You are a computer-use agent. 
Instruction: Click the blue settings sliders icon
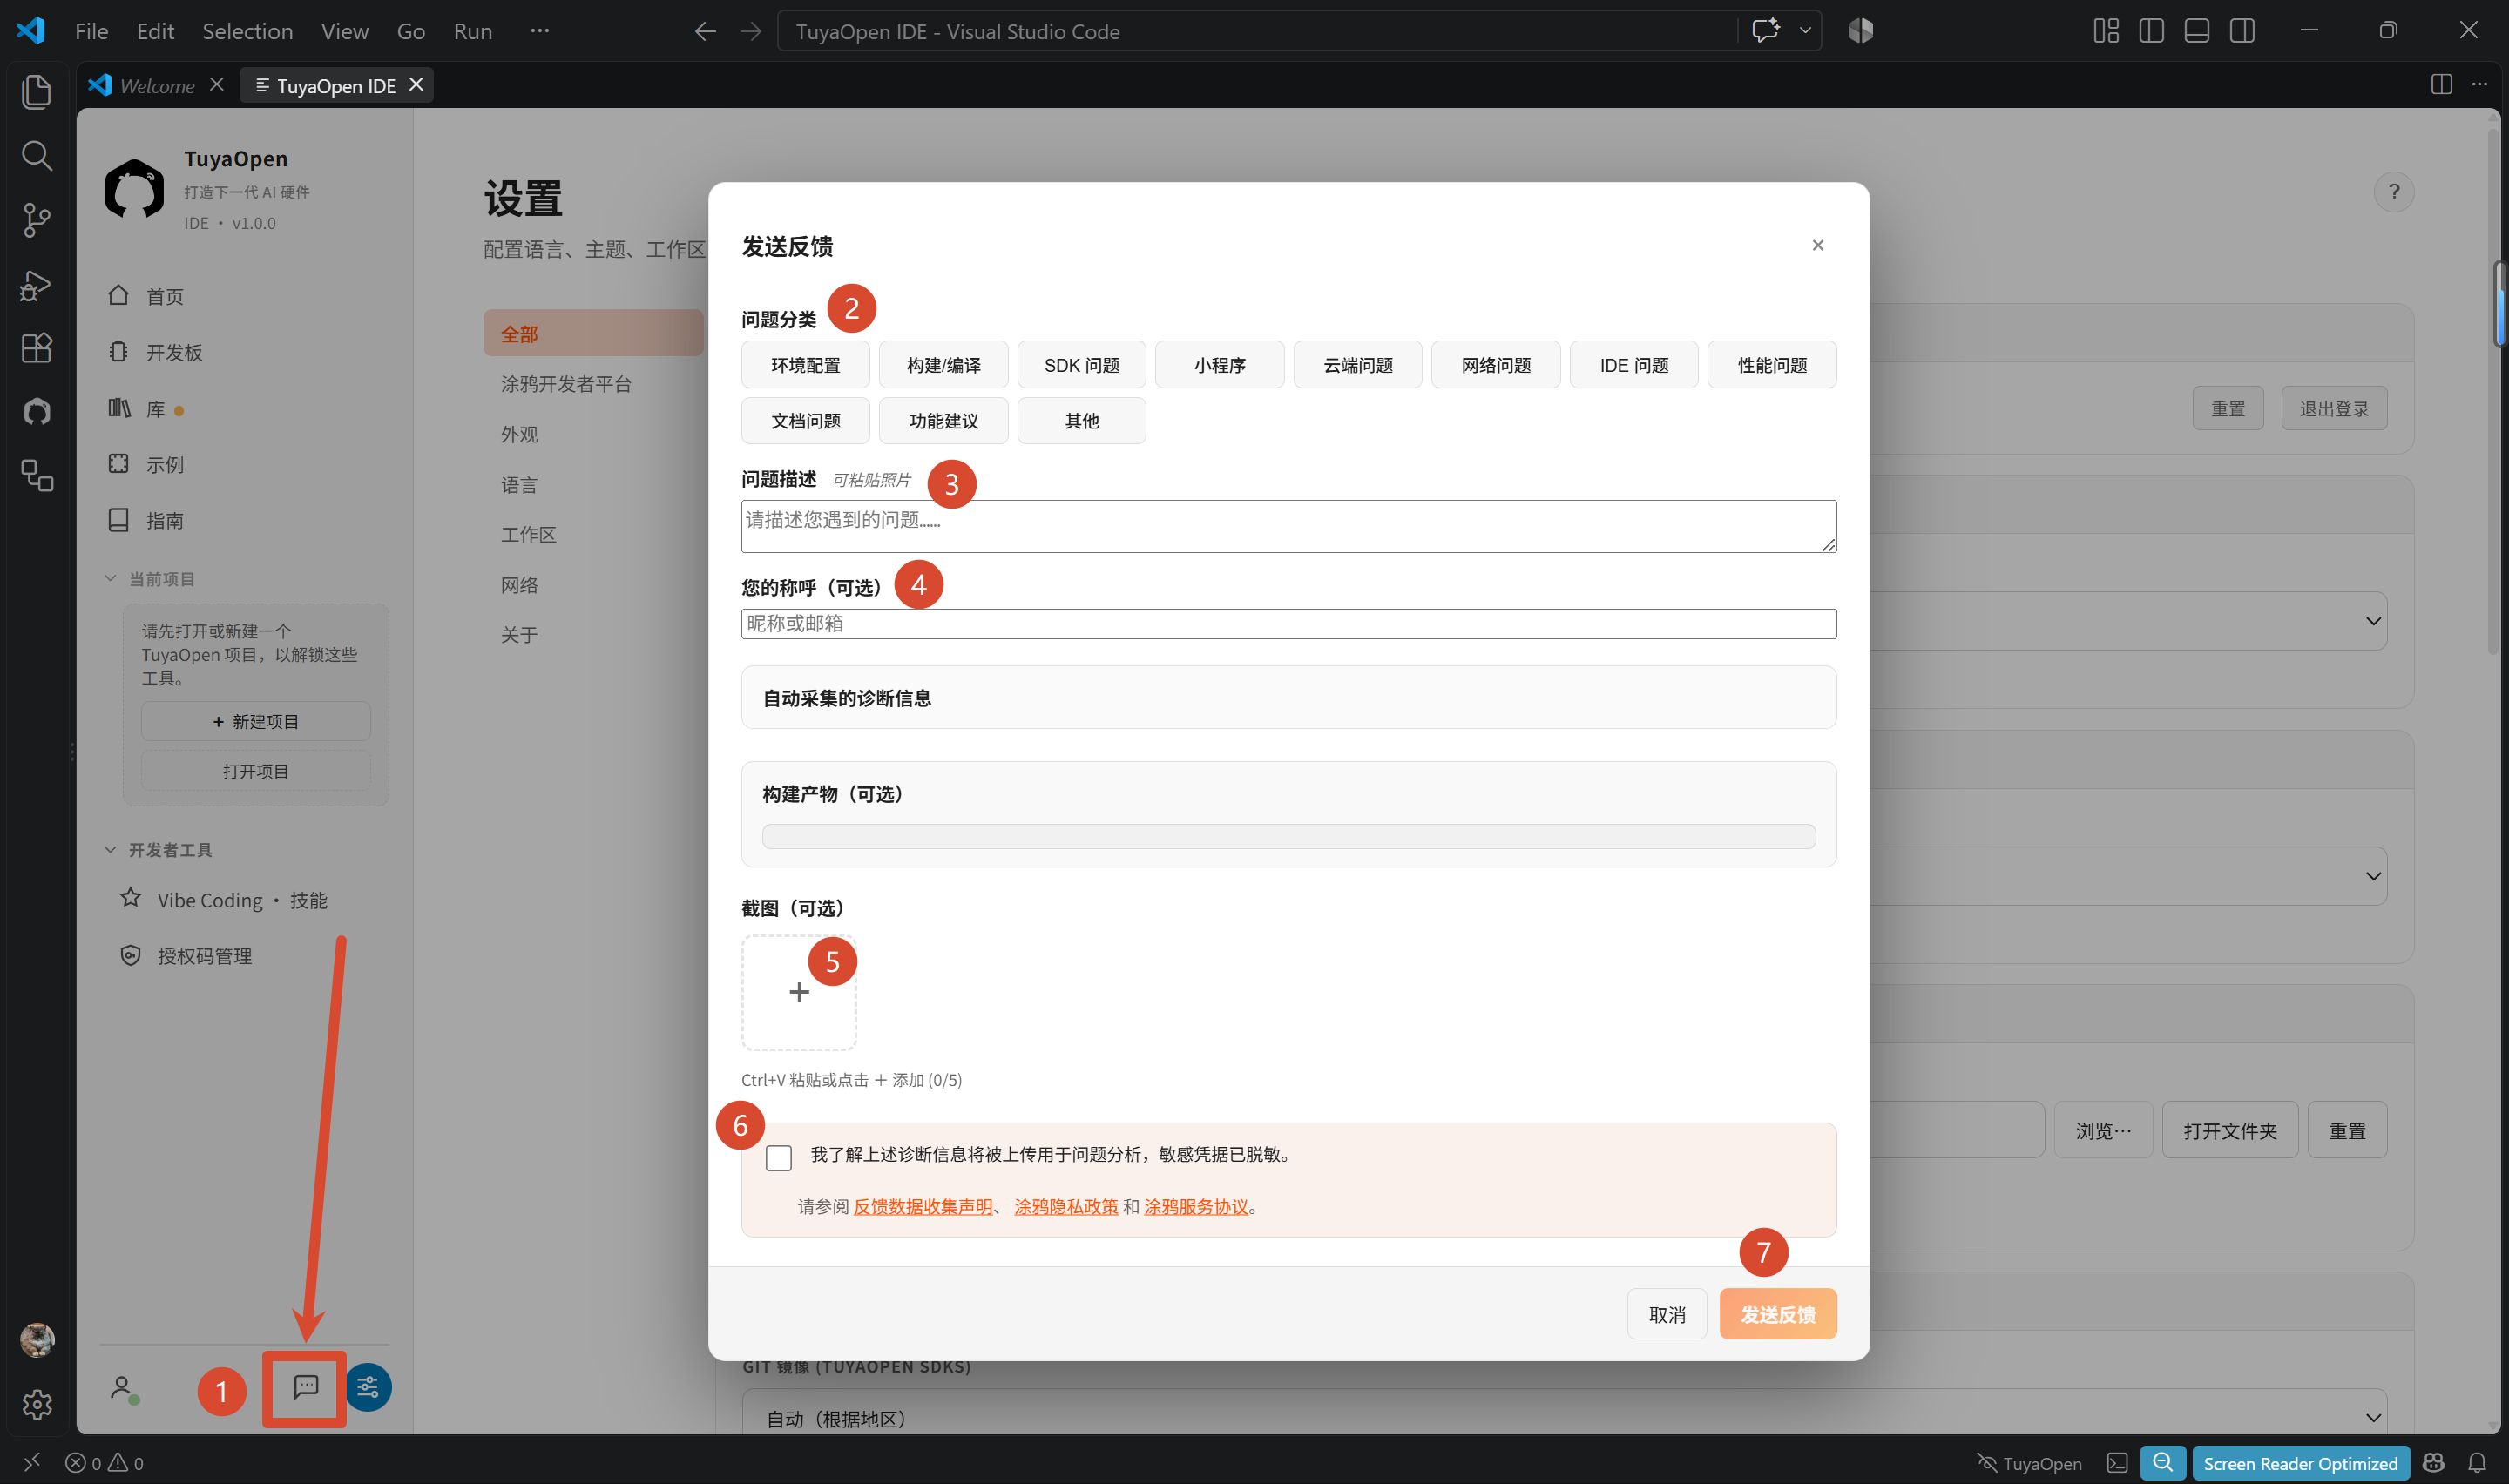coord(368,1387)
